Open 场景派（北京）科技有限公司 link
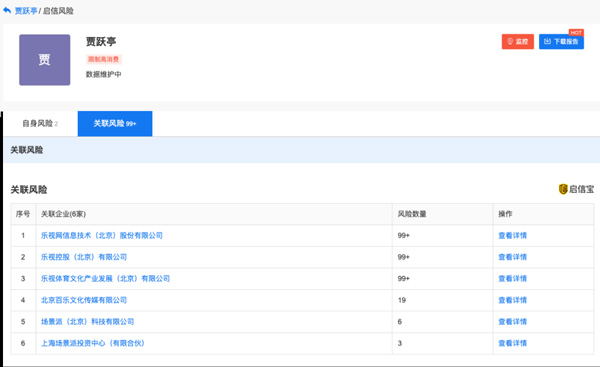Viewport: 600px width, 367px height. (x=88, y=321)
